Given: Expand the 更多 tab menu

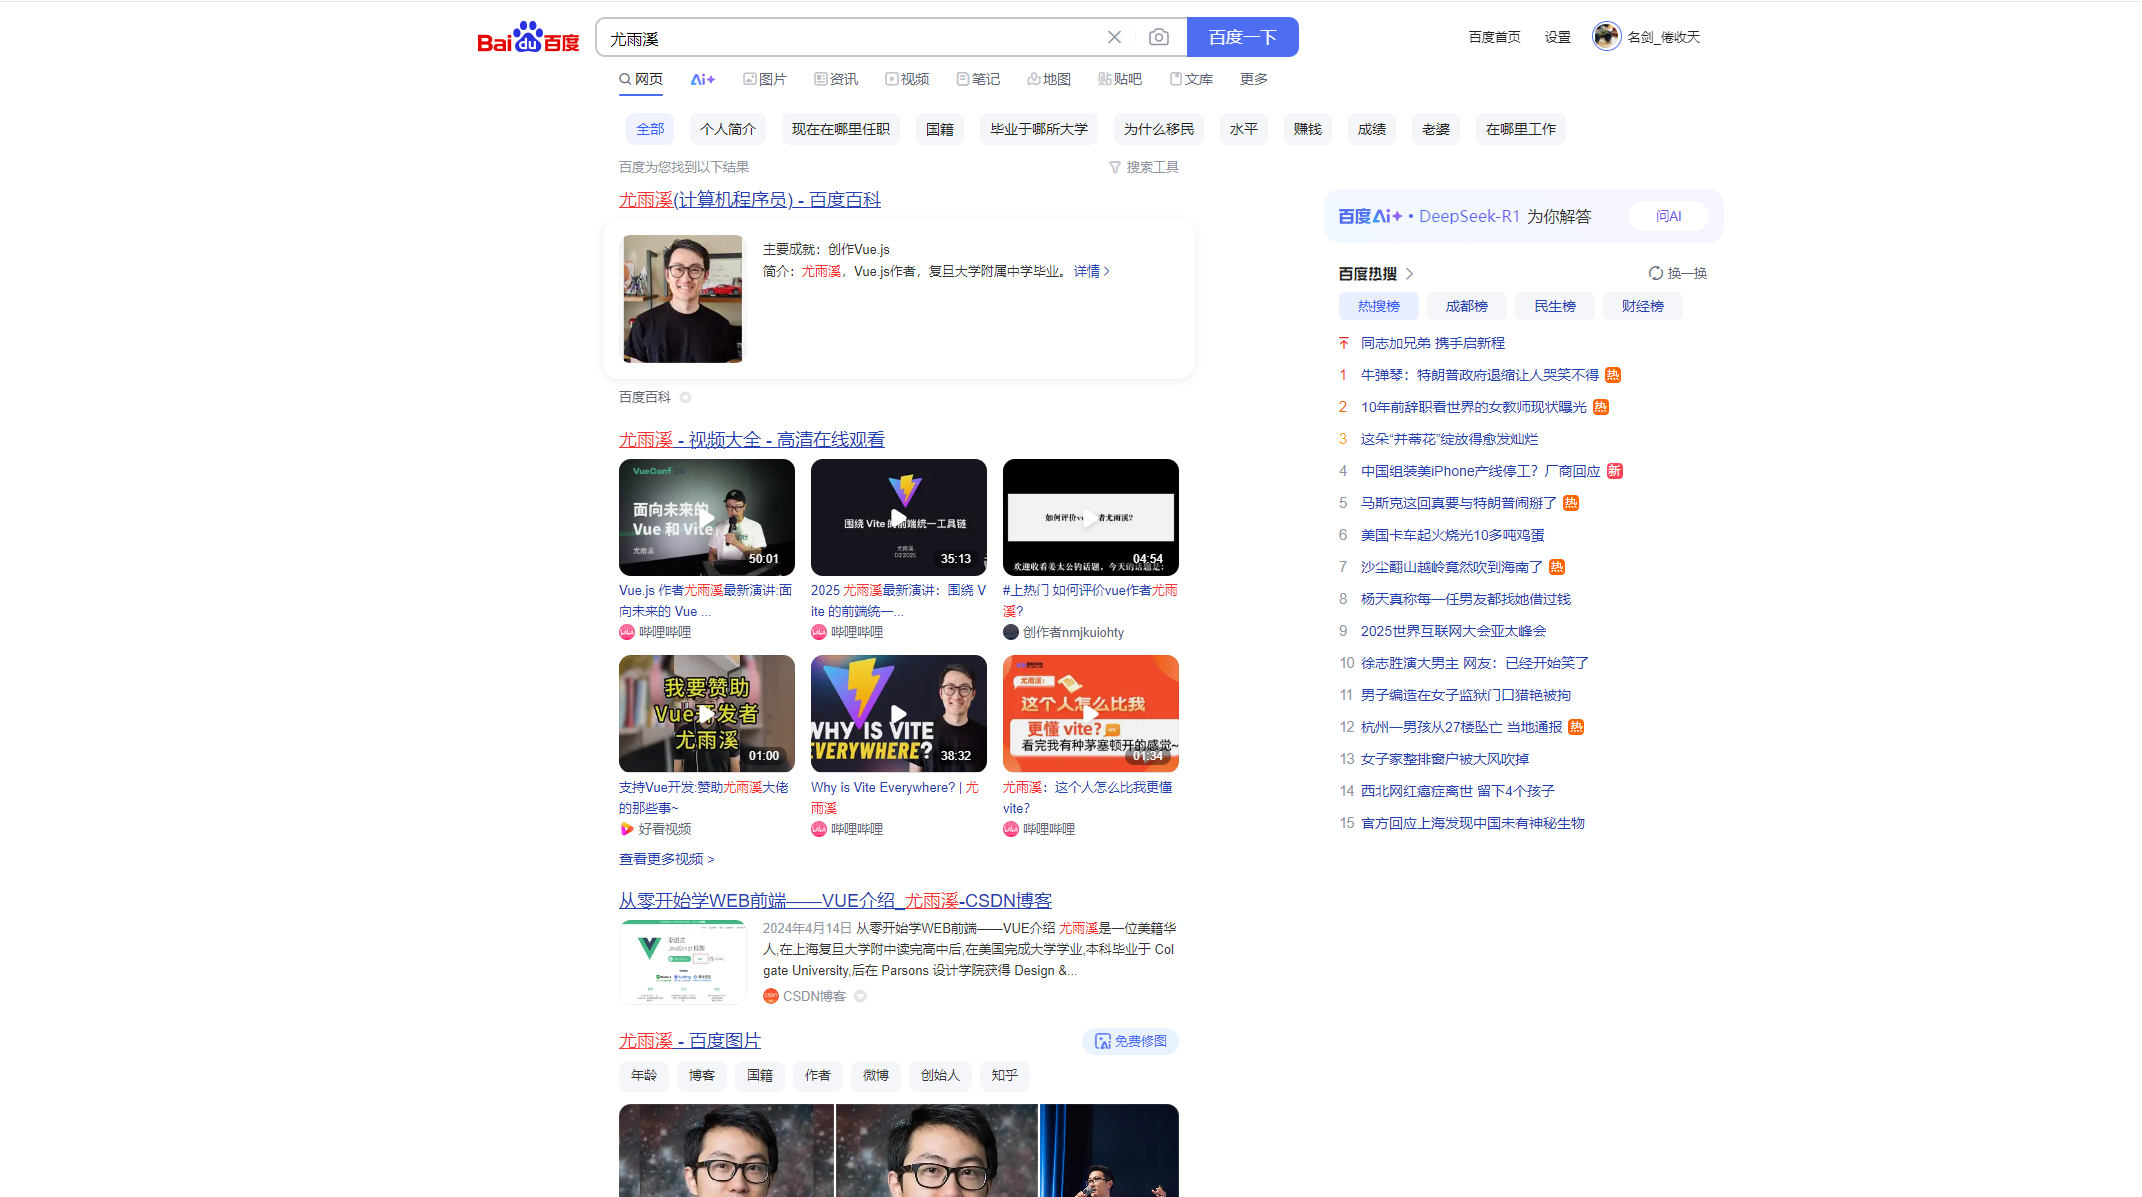Looking at the screenshot, I should point(1254,79).
